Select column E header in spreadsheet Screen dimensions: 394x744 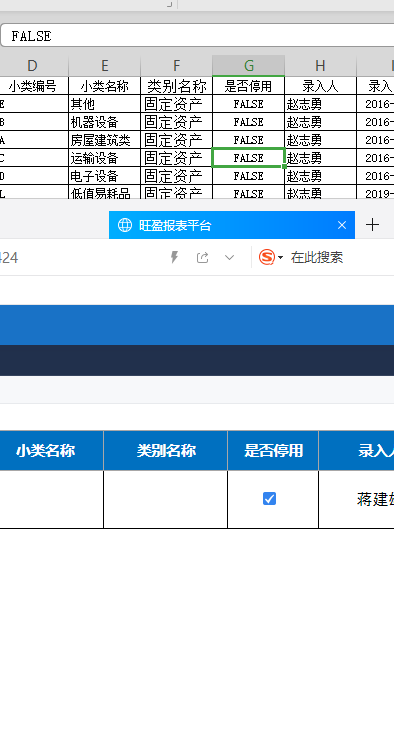(104, 66)
